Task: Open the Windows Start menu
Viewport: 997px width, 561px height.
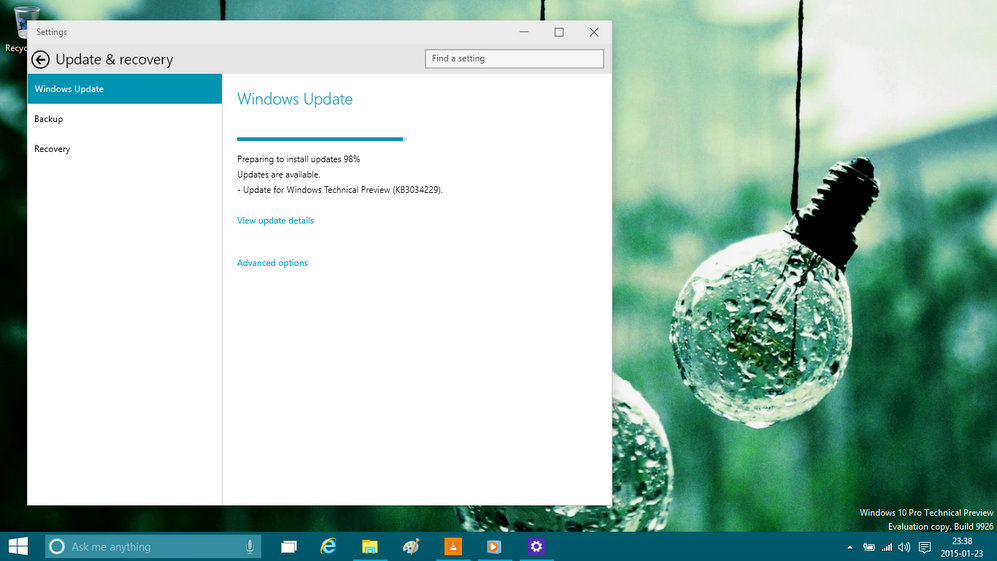Action: 18,546
